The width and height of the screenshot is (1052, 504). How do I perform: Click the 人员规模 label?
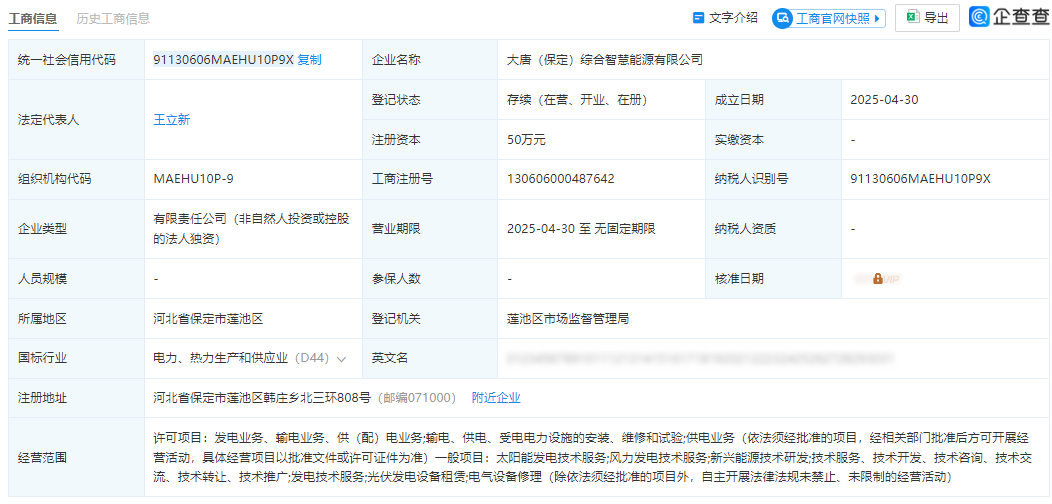(x=42, y=279)
